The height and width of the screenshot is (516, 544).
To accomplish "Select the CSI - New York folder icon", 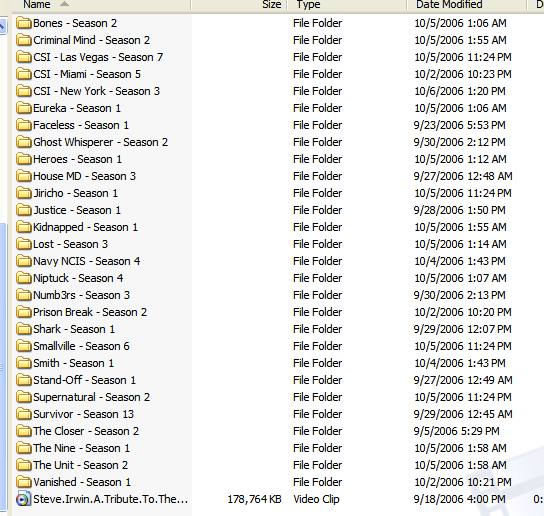I will point(24,91).
